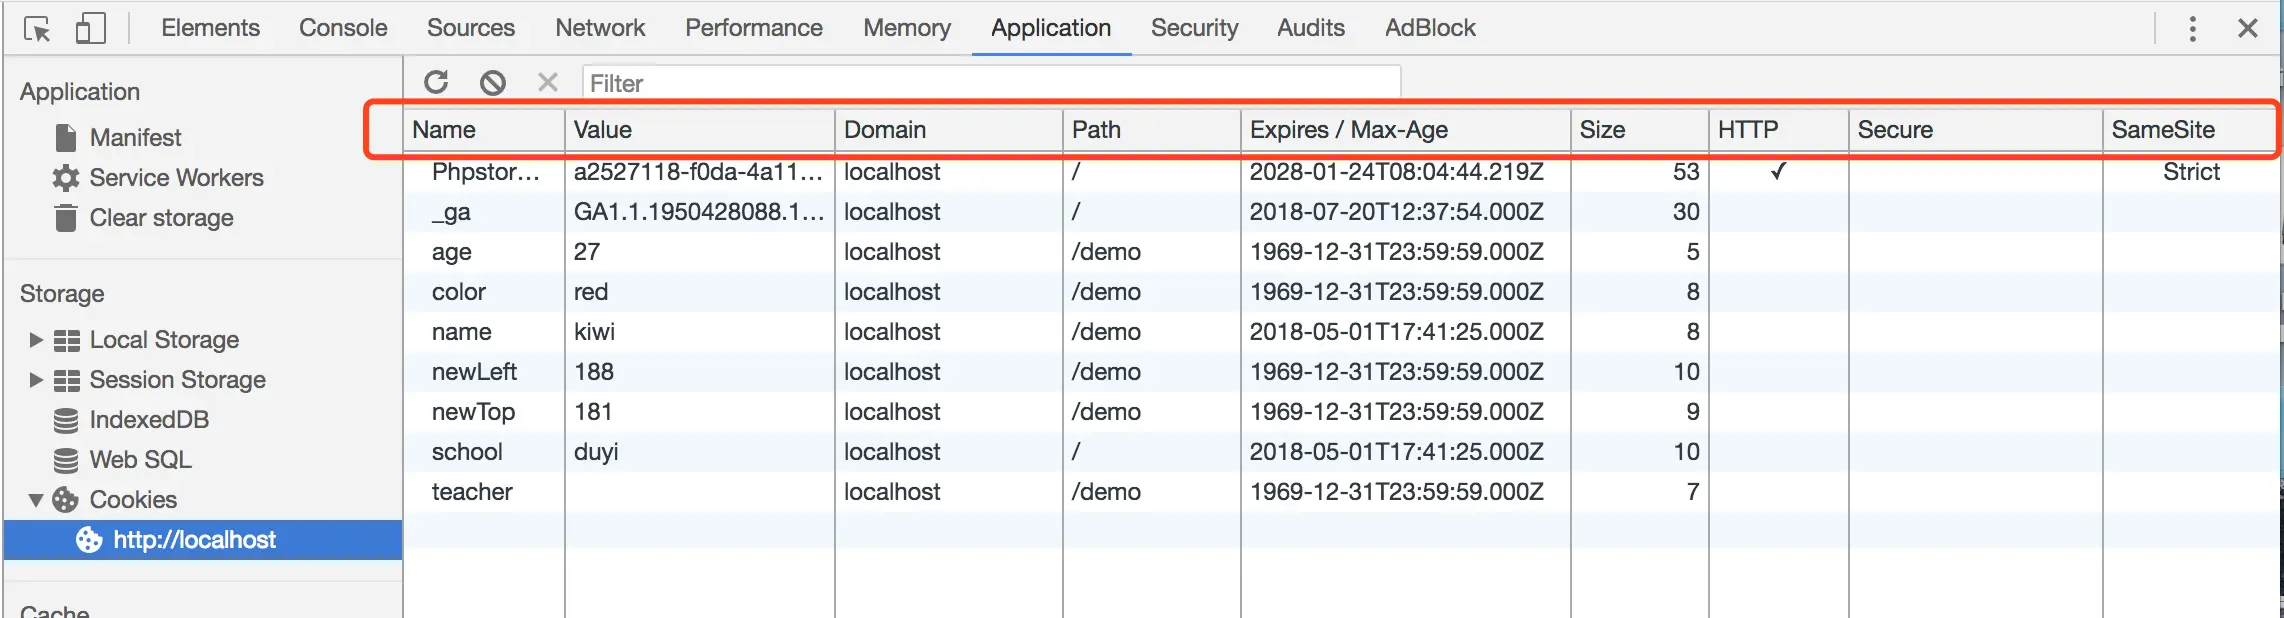Expand the Session Storage tree node
The height and width of the screenshot is (618, 2284).
(36, 380)
